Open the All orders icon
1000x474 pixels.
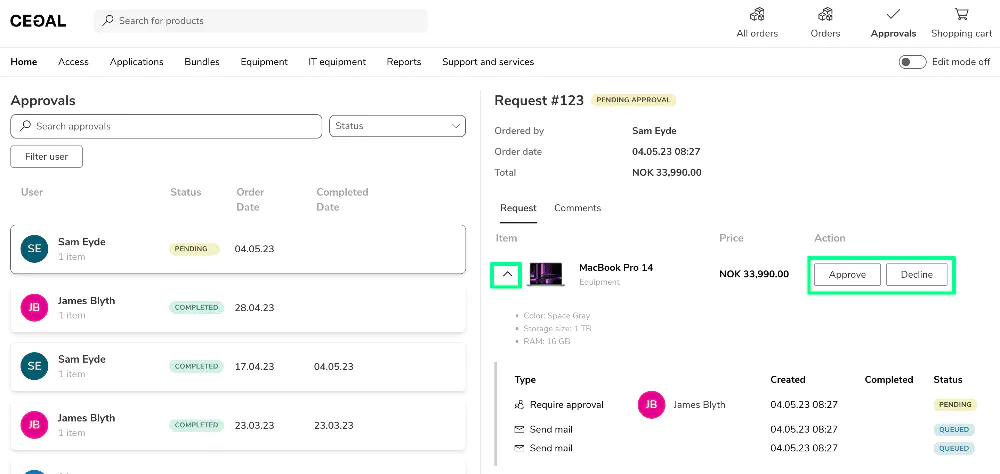coord(757,15)
